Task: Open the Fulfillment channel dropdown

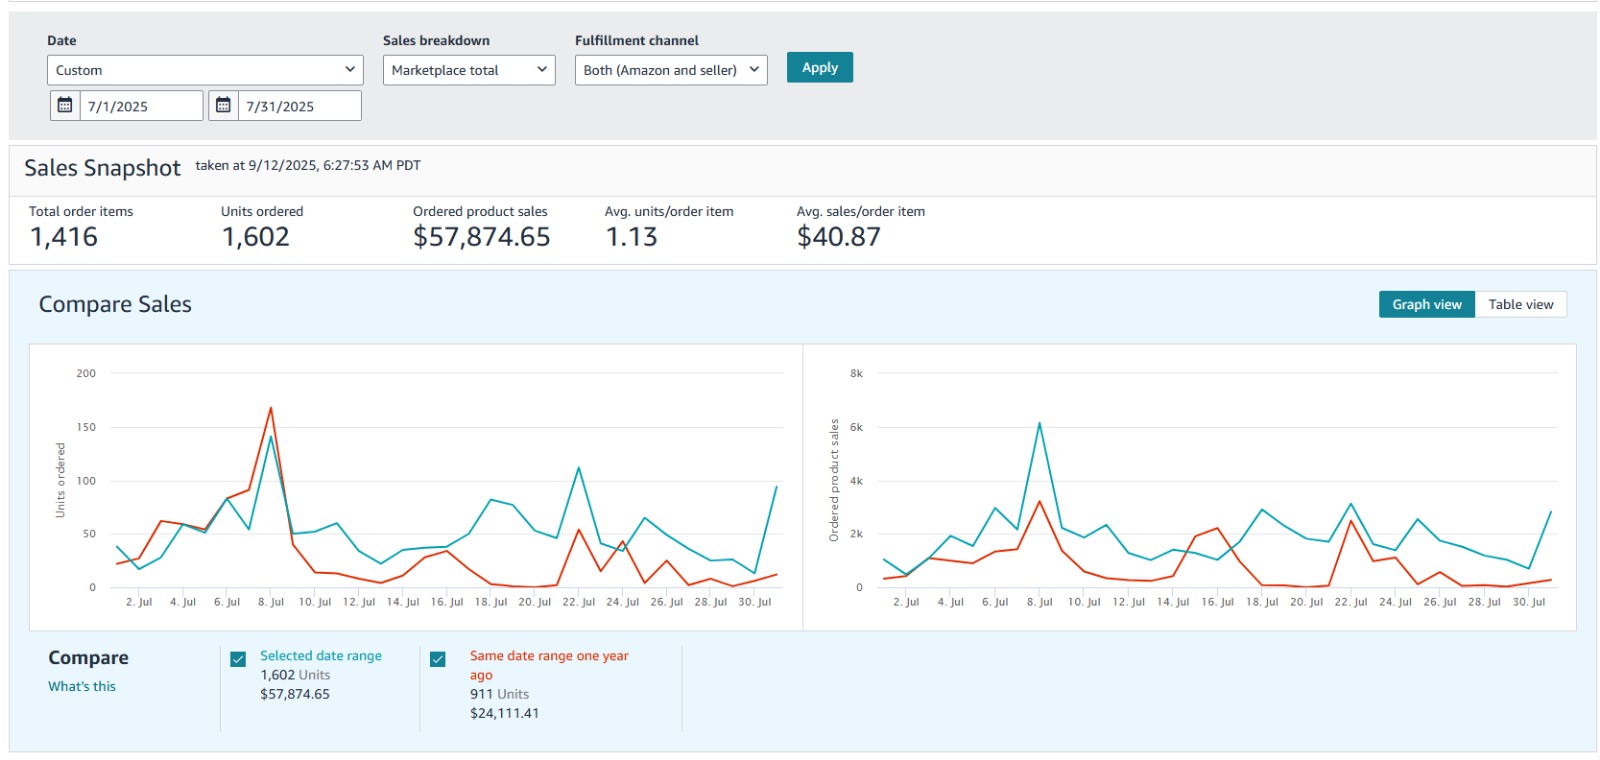Action: [x=670, y=70]
